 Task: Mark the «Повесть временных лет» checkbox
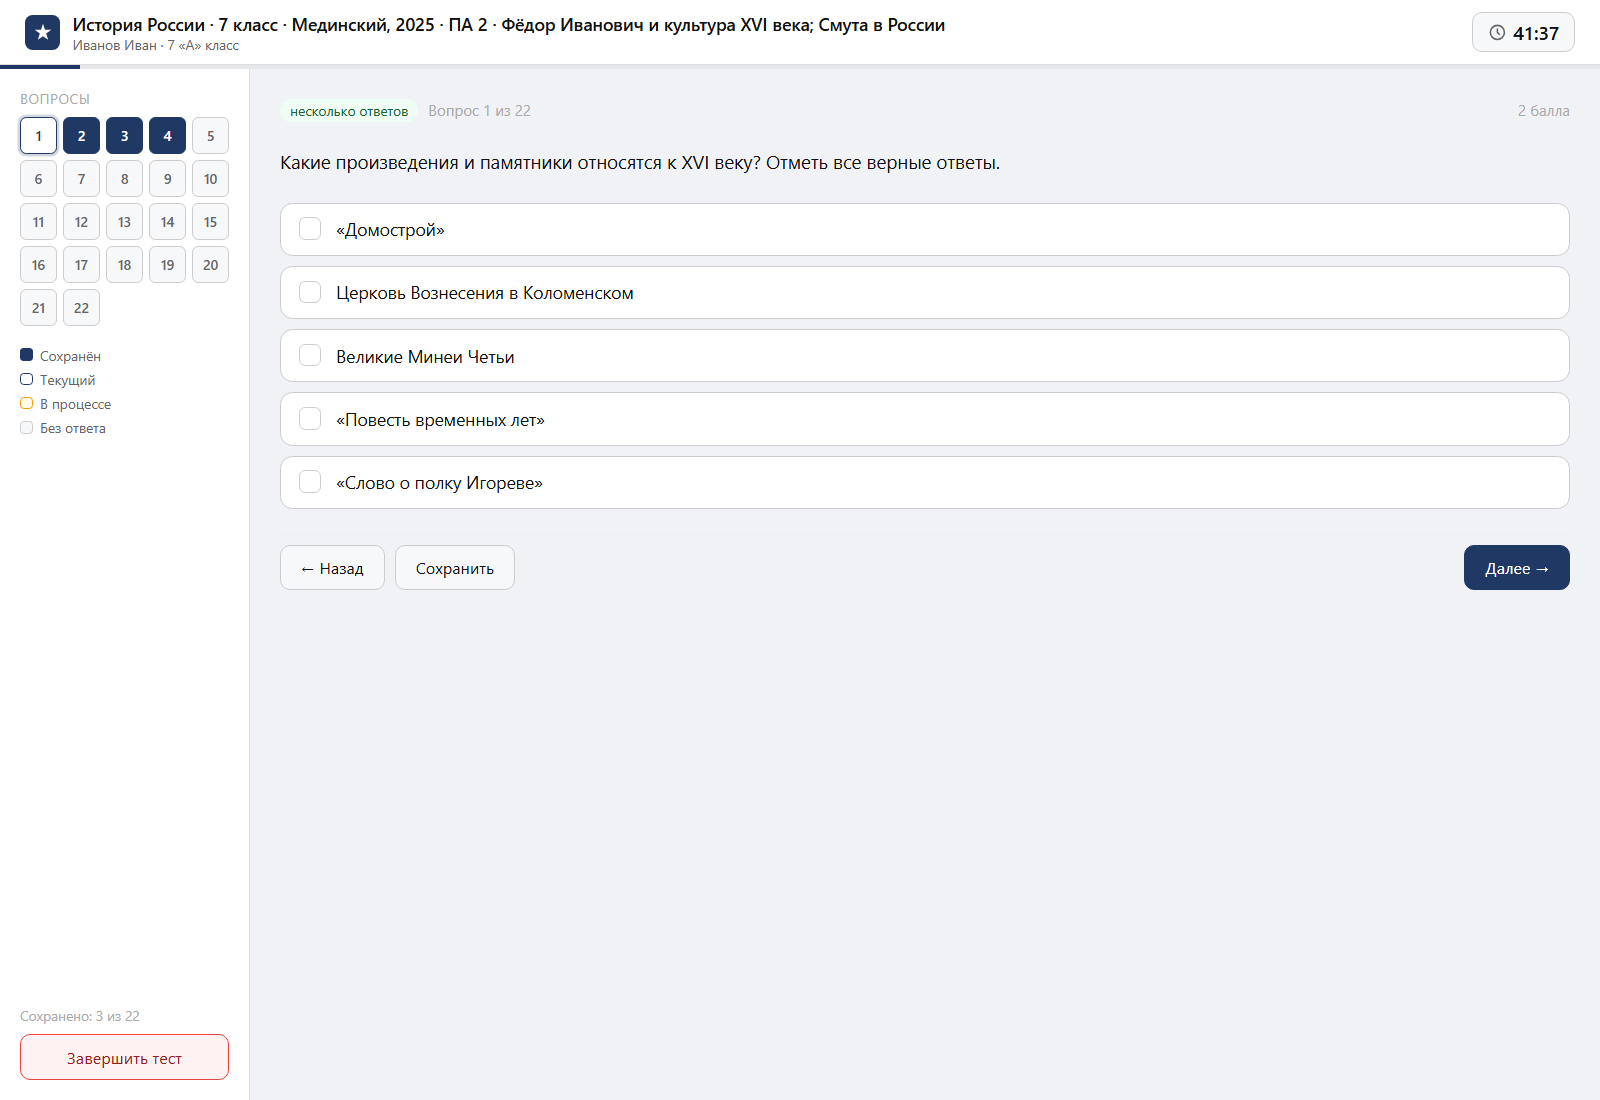pos(310,419)
